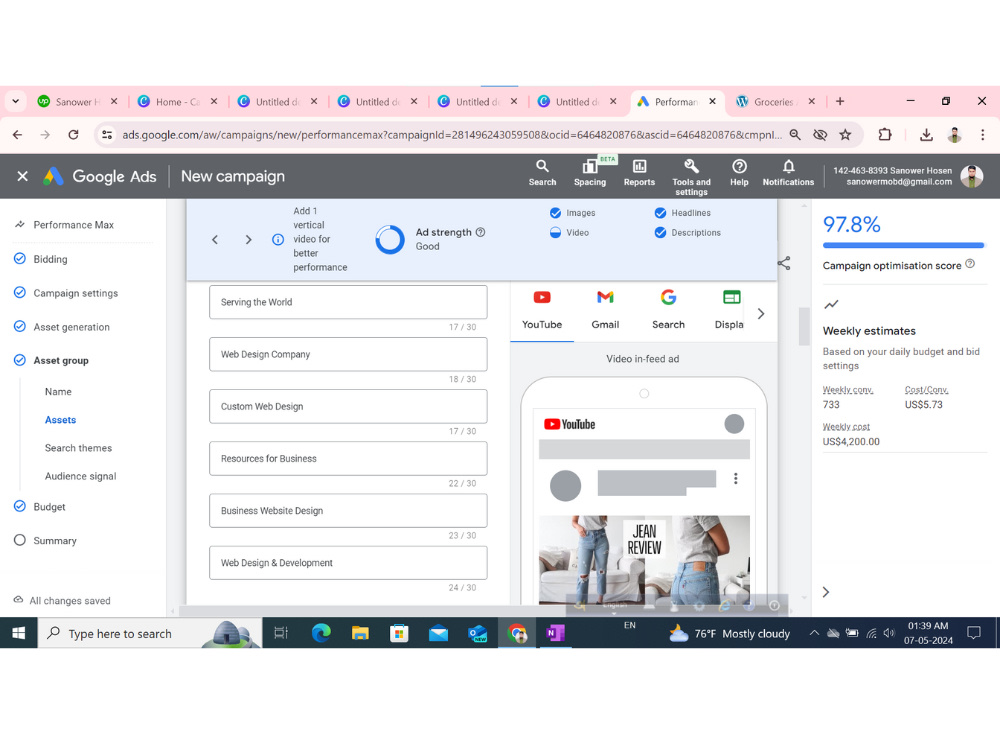The image size is (1000, 750).
Task: Select the Gmail preview tab
Action: (605, 311)
